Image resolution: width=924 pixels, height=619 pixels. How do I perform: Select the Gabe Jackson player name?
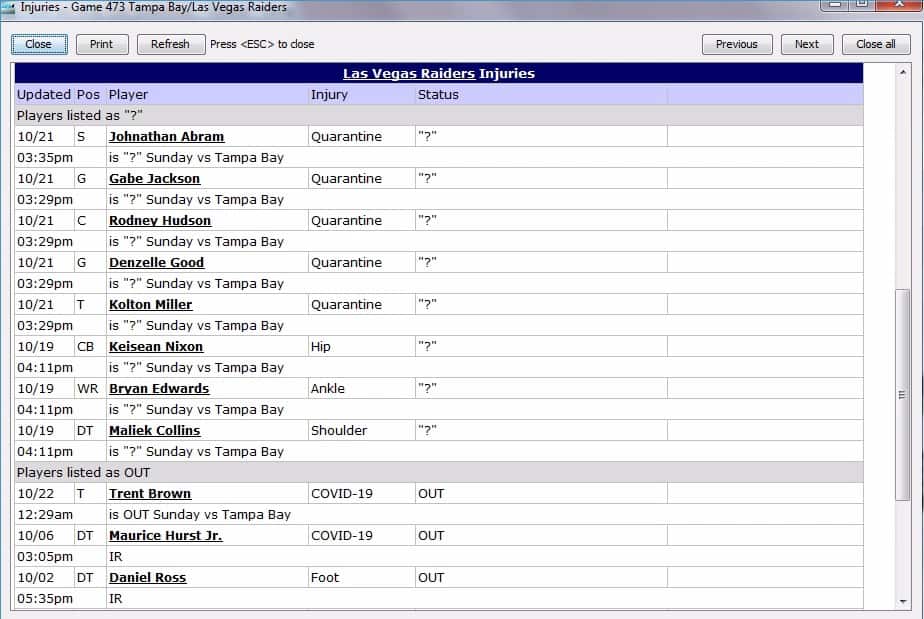click(x=154, y=179)
